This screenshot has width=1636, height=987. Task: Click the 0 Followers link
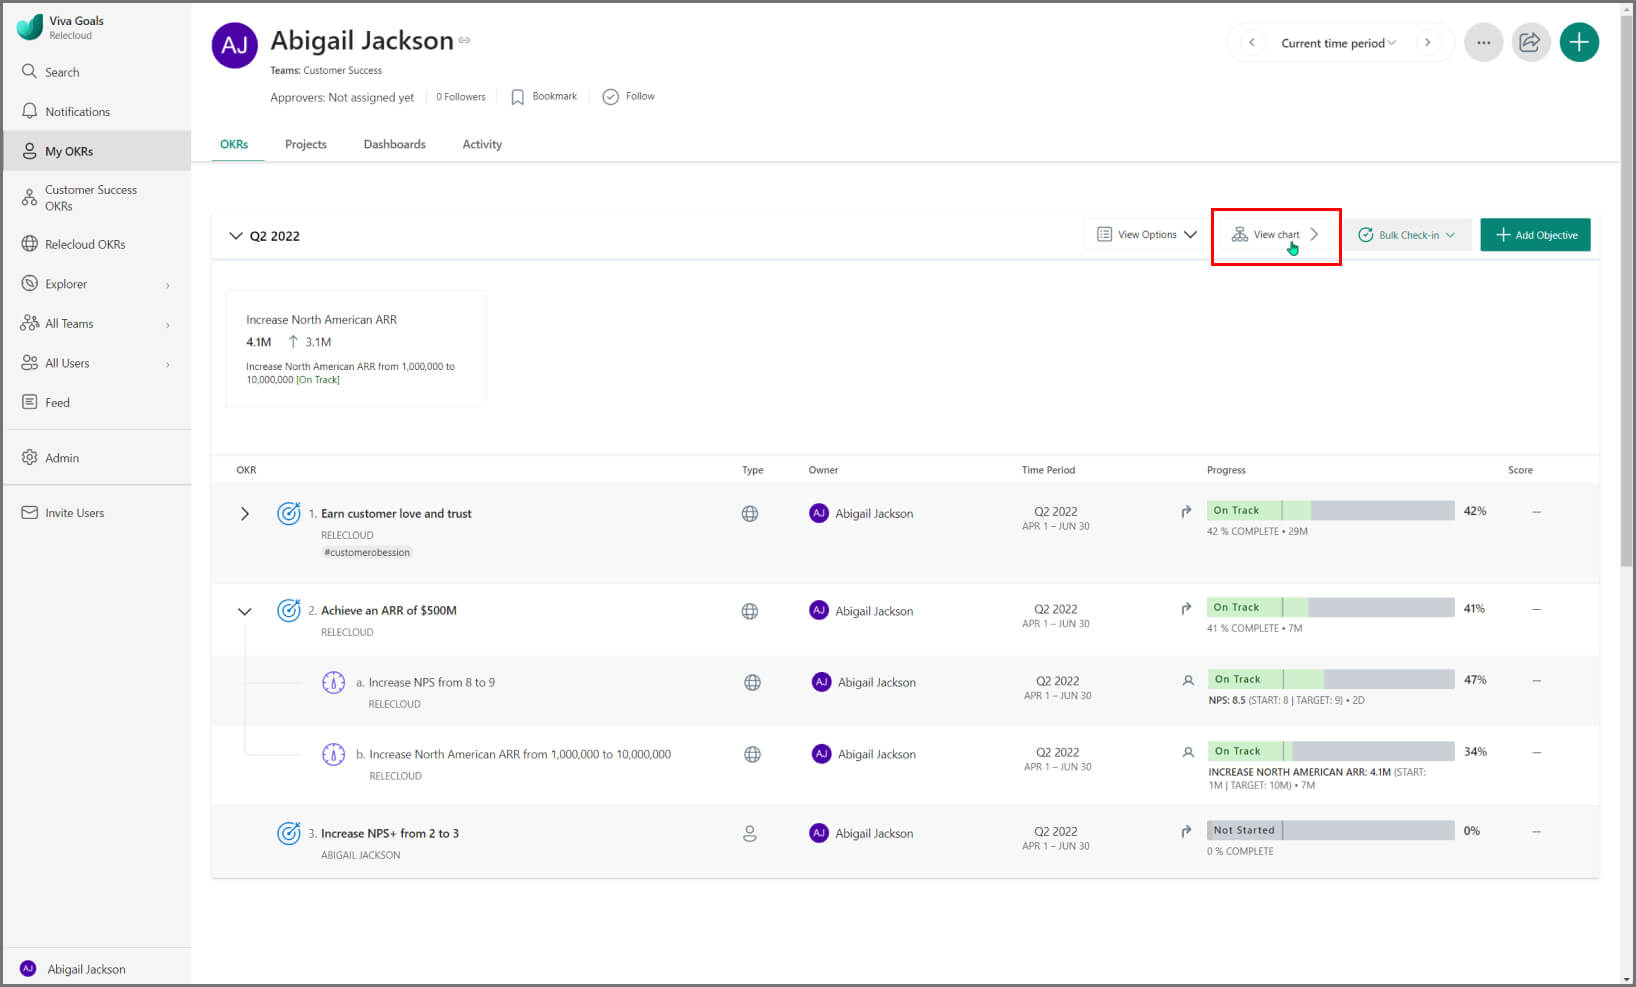pos(461,97)
